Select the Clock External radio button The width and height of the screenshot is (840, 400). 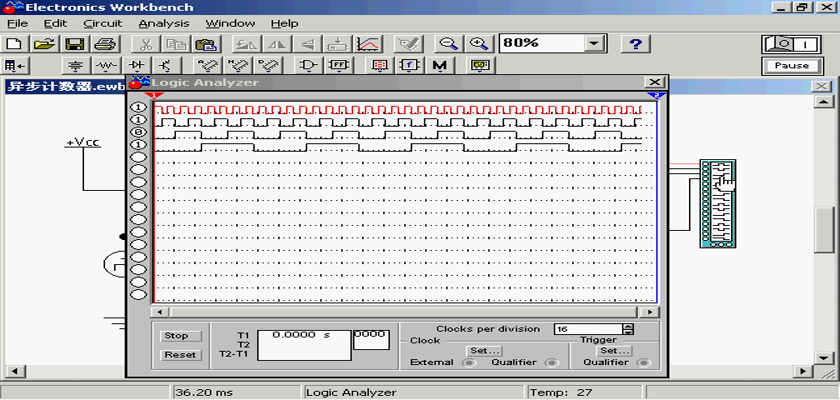coord(467,363)
